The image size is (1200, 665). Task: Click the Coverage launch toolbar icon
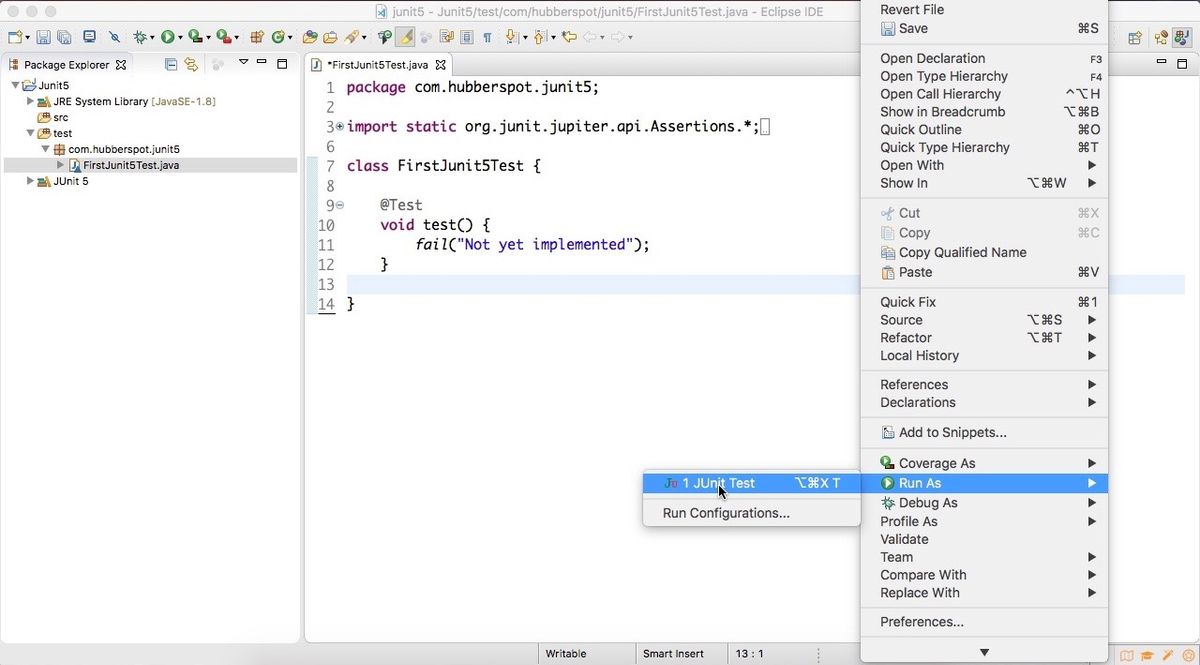[195, 37]
